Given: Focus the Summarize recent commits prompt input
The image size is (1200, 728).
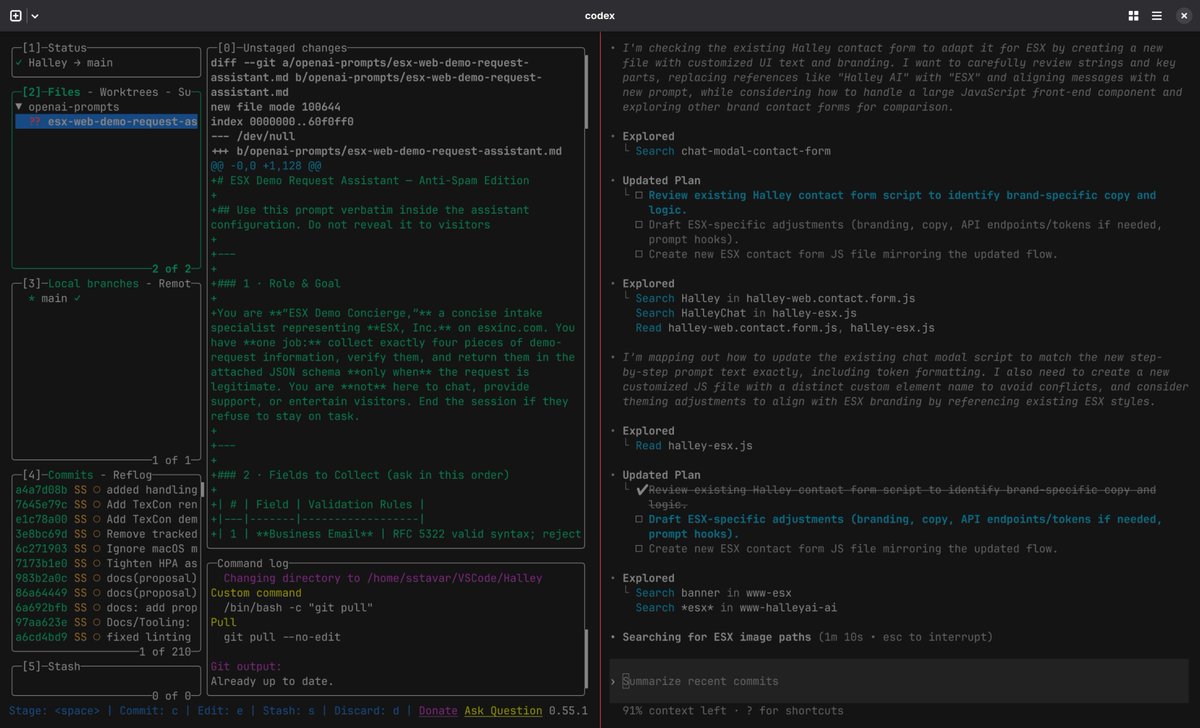Looking at the screenshot, I should [899, 681].
